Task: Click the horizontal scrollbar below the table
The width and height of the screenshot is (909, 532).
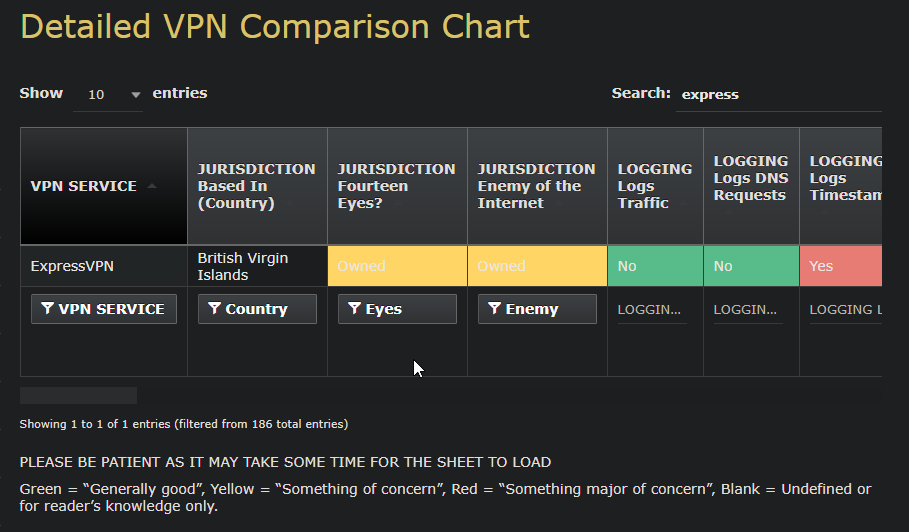Action: [x=78, y=395]
